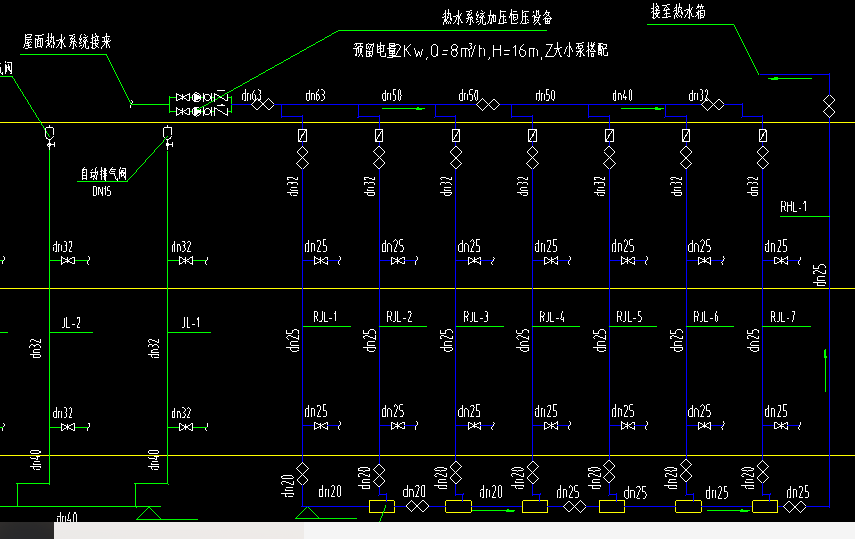Click green flow arrow beside RHL-1 riser
855x539 pixels.
[x=826, y=371]
